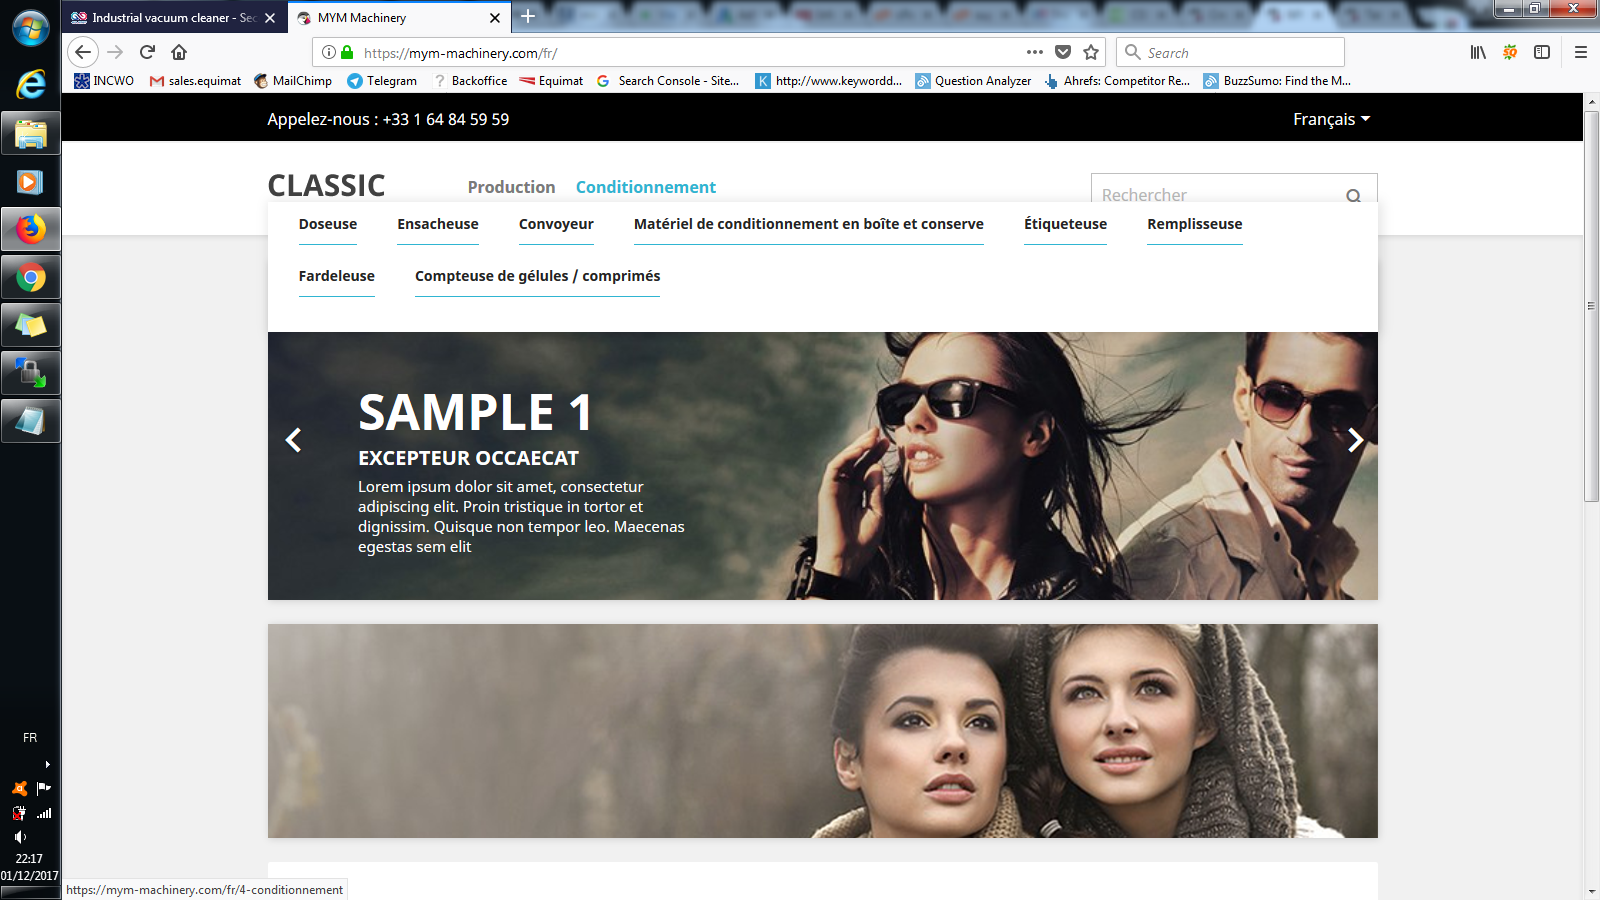This screenshot has width=1600, height=900.
Task: Launch Google Chrome from the taskbar
Action: coord(31,277)
